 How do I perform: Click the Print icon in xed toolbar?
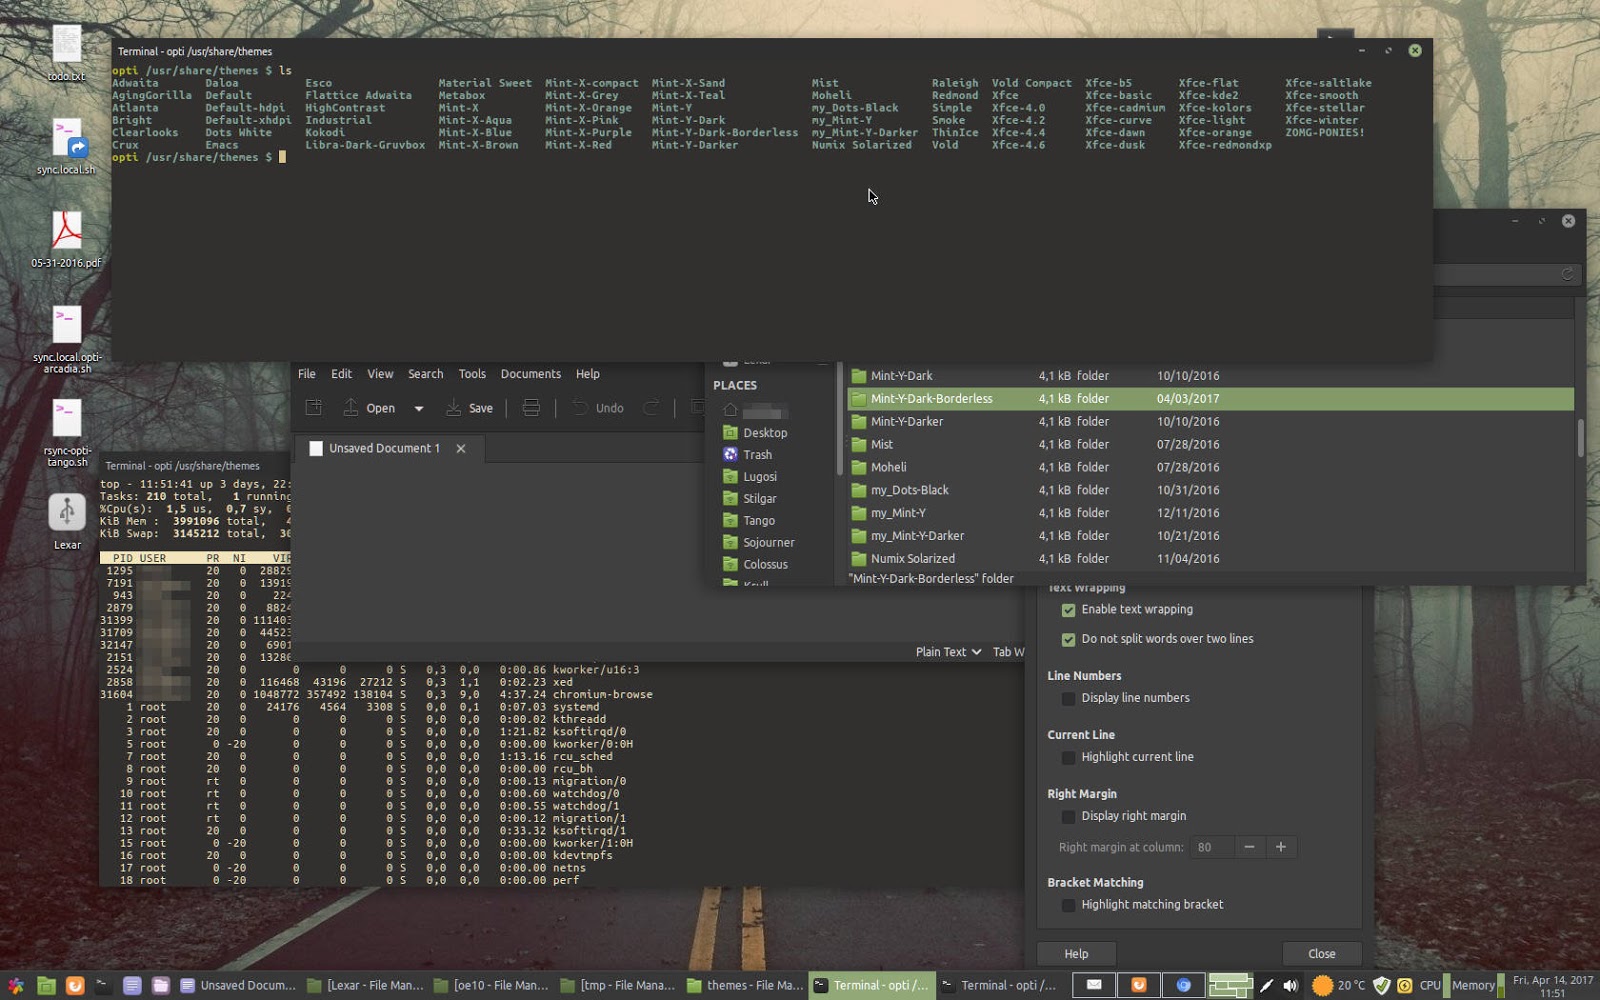click(531, 407)
